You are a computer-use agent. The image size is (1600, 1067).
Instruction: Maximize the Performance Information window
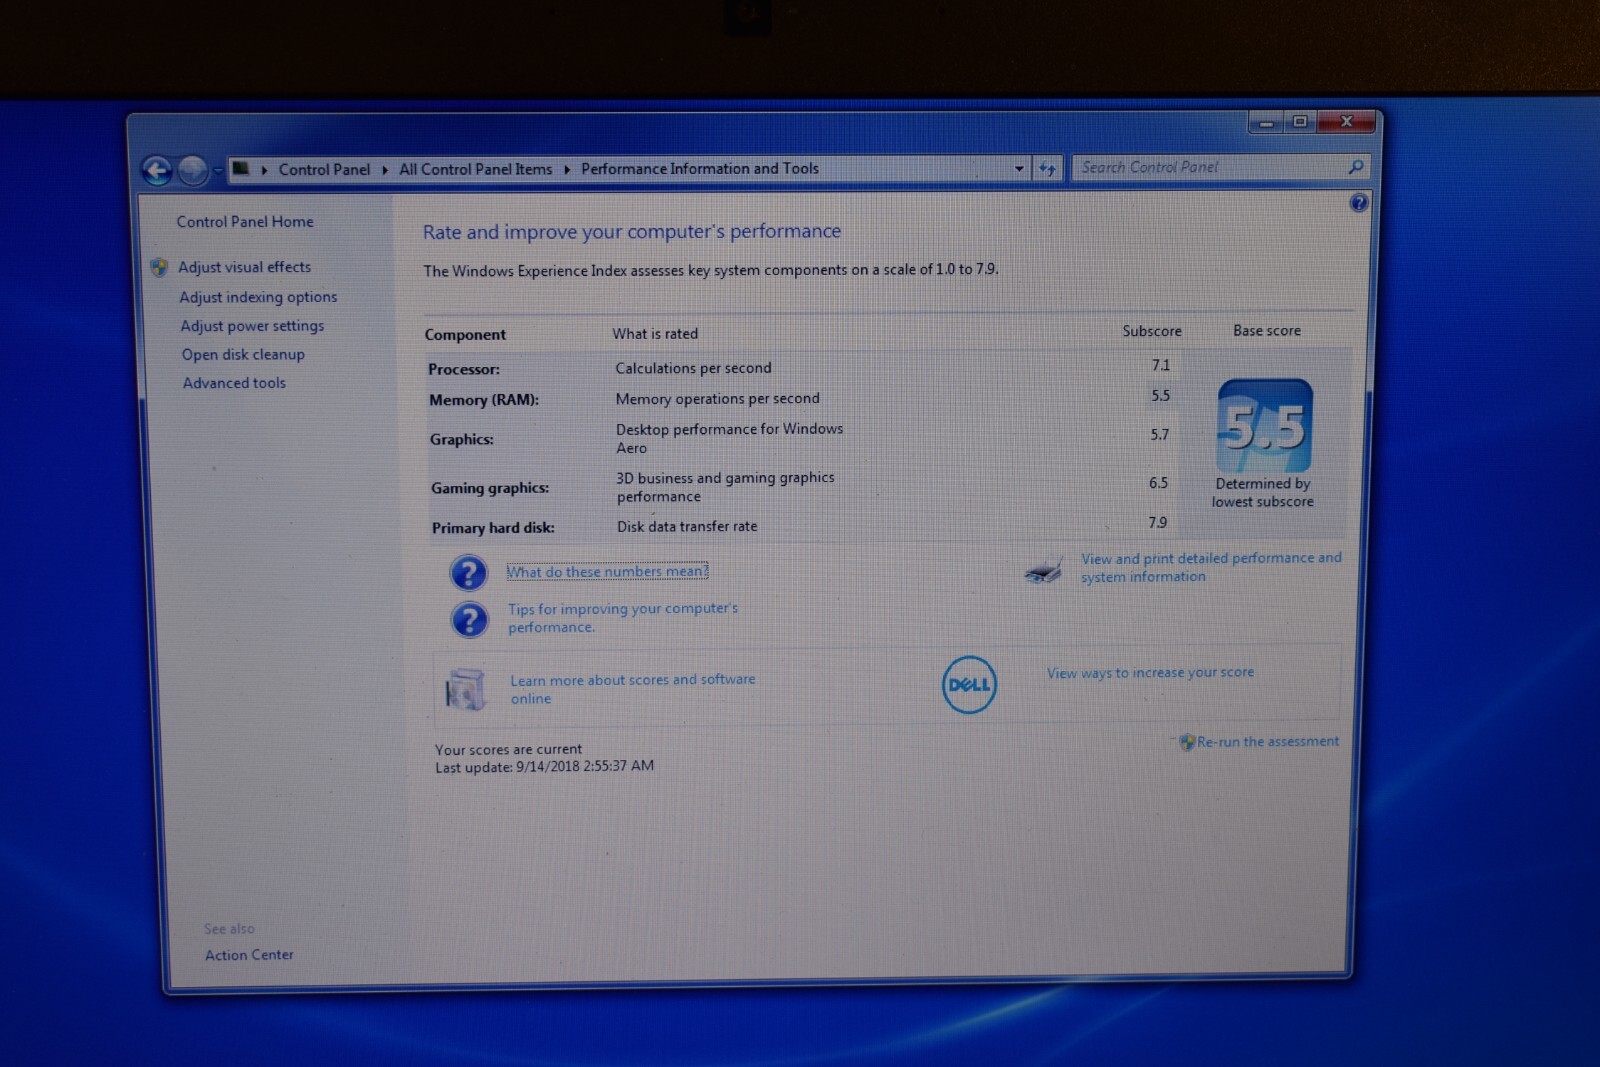[x=1300, y=122]
